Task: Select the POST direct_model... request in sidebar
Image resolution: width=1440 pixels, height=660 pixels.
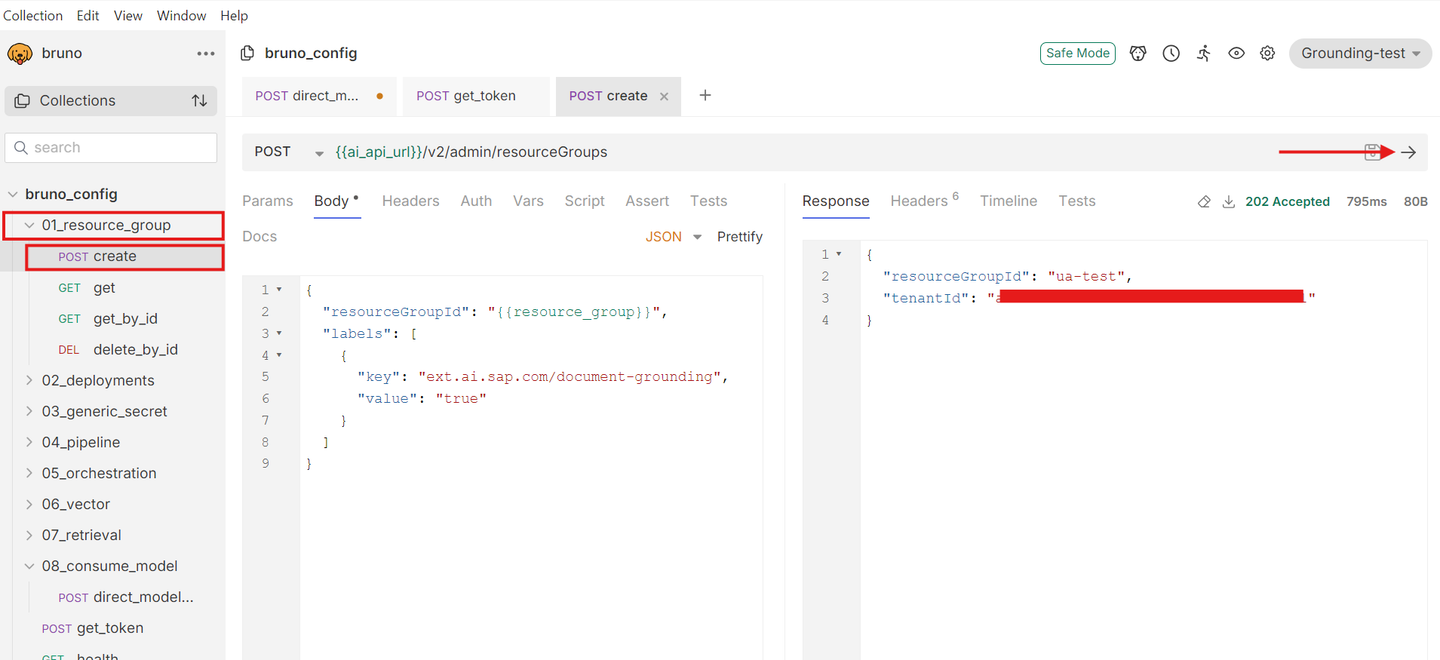Action: coord(126,598)
